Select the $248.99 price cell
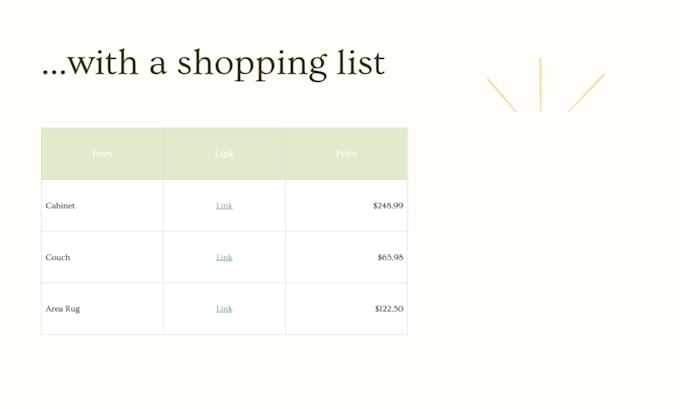The image size is (680, 409). (x=347, y=206)
